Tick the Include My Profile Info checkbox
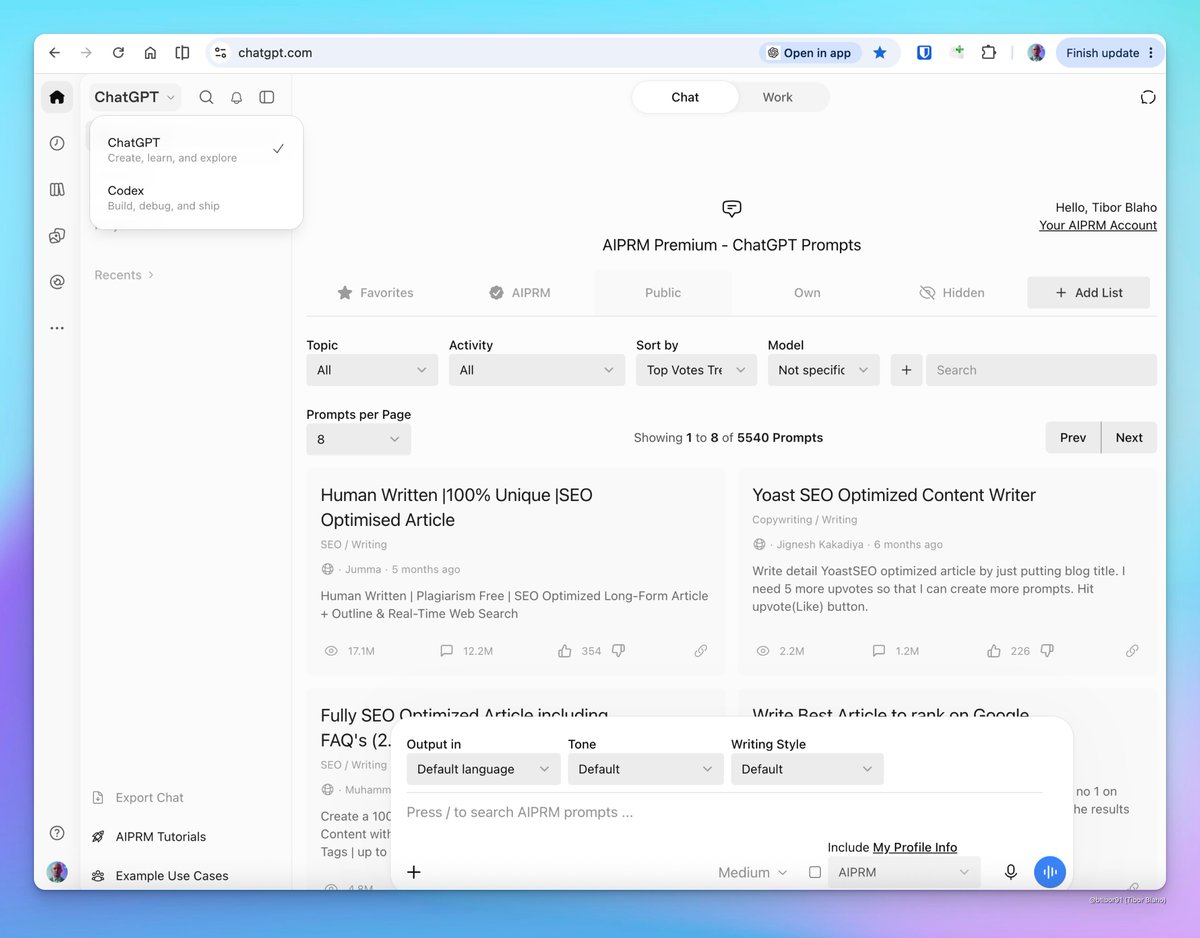The width and height of the screenshot is (1200, 938). pyautogui.click(x=815, y=872)
